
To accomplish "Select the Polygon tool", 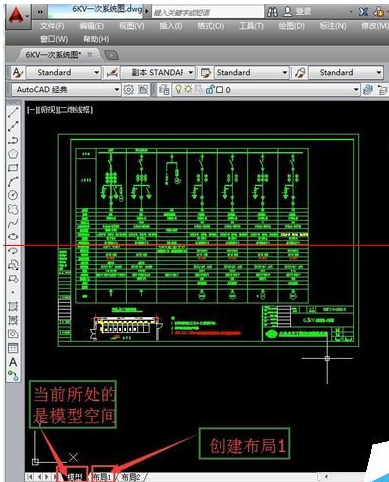I will 13,154.
